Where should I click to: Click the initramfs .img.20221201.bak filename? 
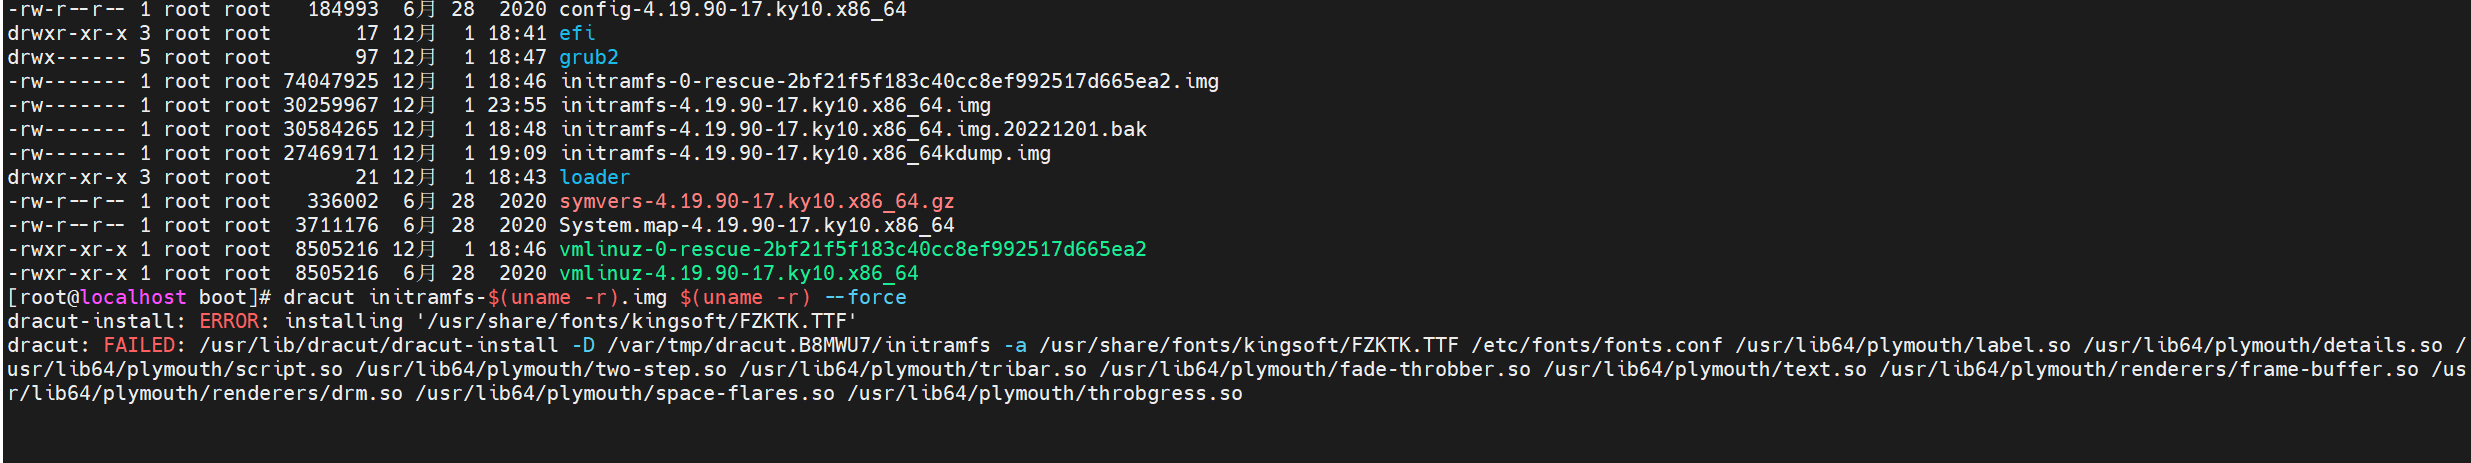853,129
